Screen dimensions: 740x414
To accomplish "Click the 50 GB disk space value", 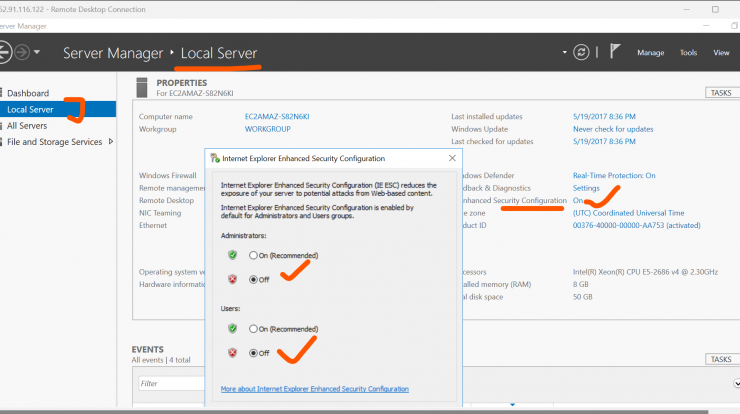I will [x=582, y=297].
